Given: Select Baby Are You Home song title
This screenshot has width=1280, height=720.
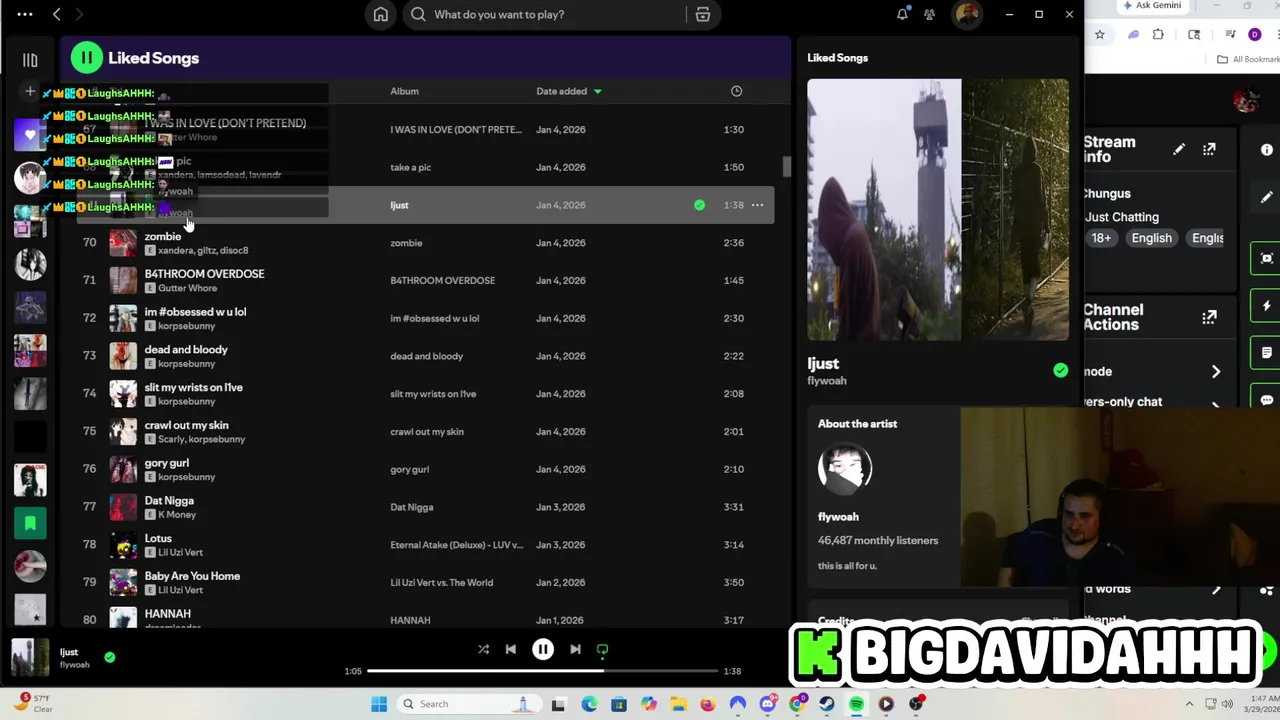Looking at the screenshot, I should [x=192, y=576].
